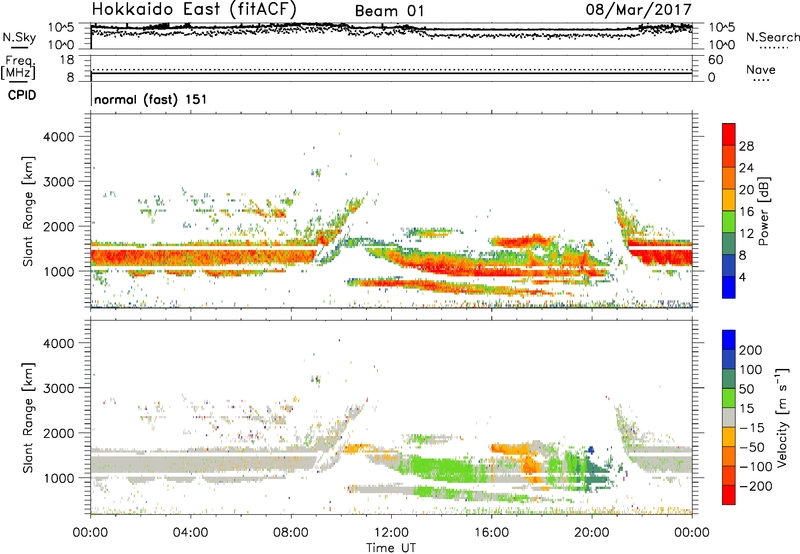Viewport: 800px width, 554px height.
Task: Click the '12:00' time axis tick
Action: [391, 533]
